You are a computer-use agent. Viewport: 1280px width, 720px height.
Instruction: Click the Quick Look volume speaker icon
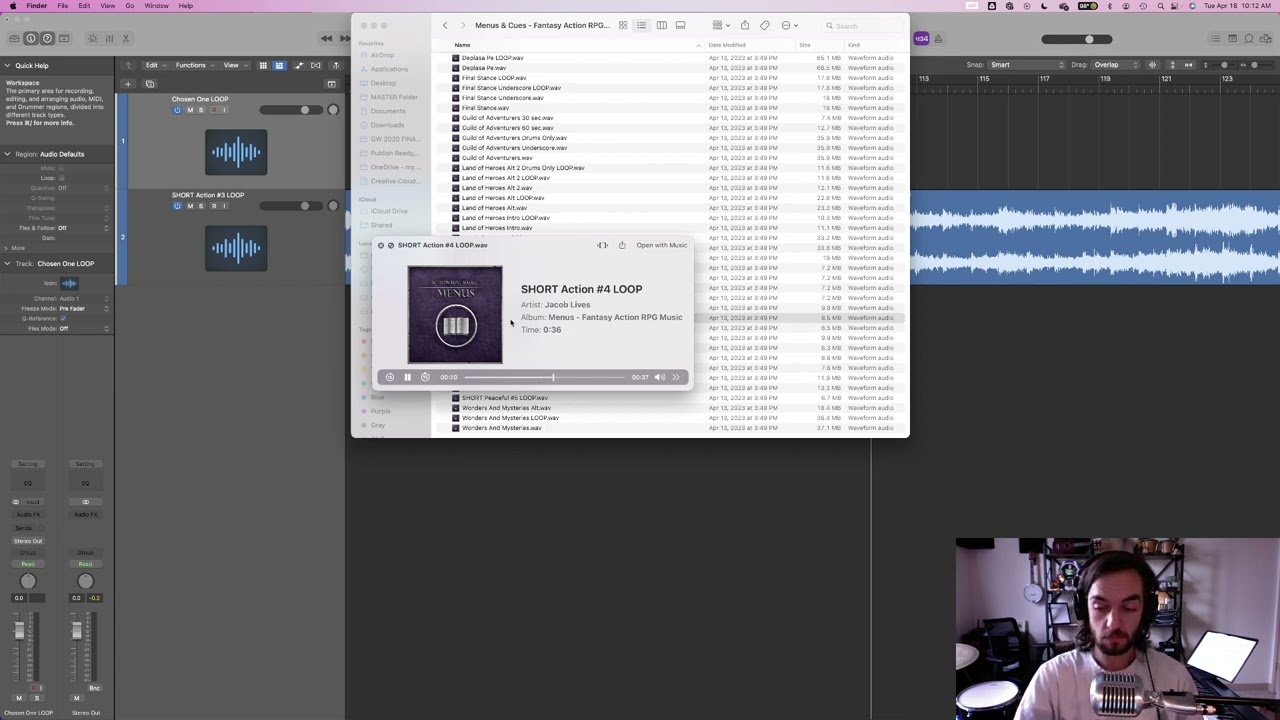(x=659, y=377)
